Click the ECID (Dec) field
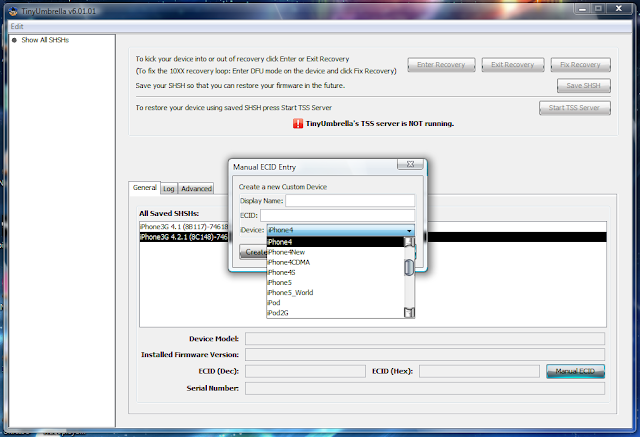Screen dimensions: 640x437 (305, 371)
